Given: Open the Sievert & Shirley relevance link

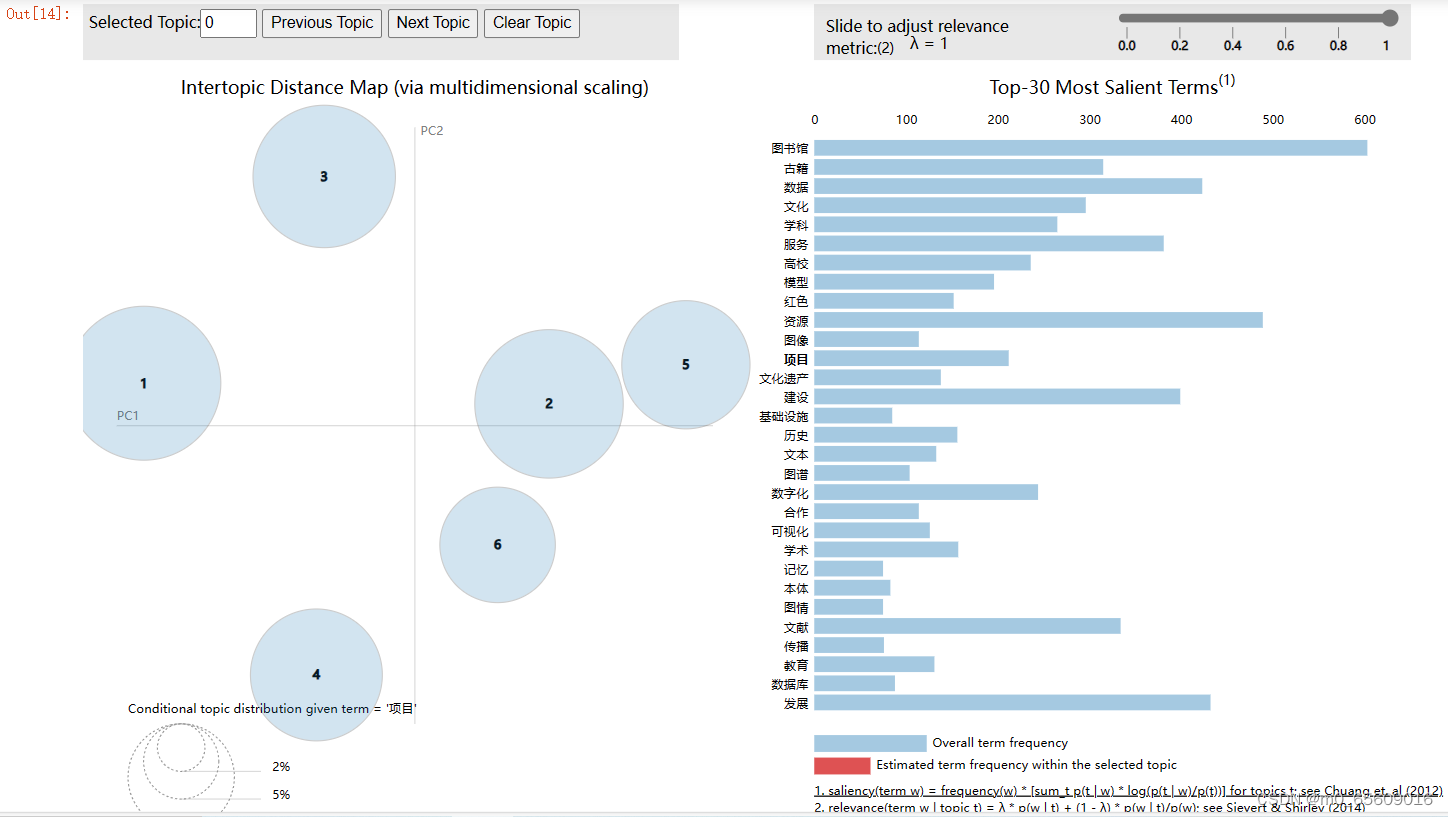Looking at the screenshot, I should (1100, 807).
